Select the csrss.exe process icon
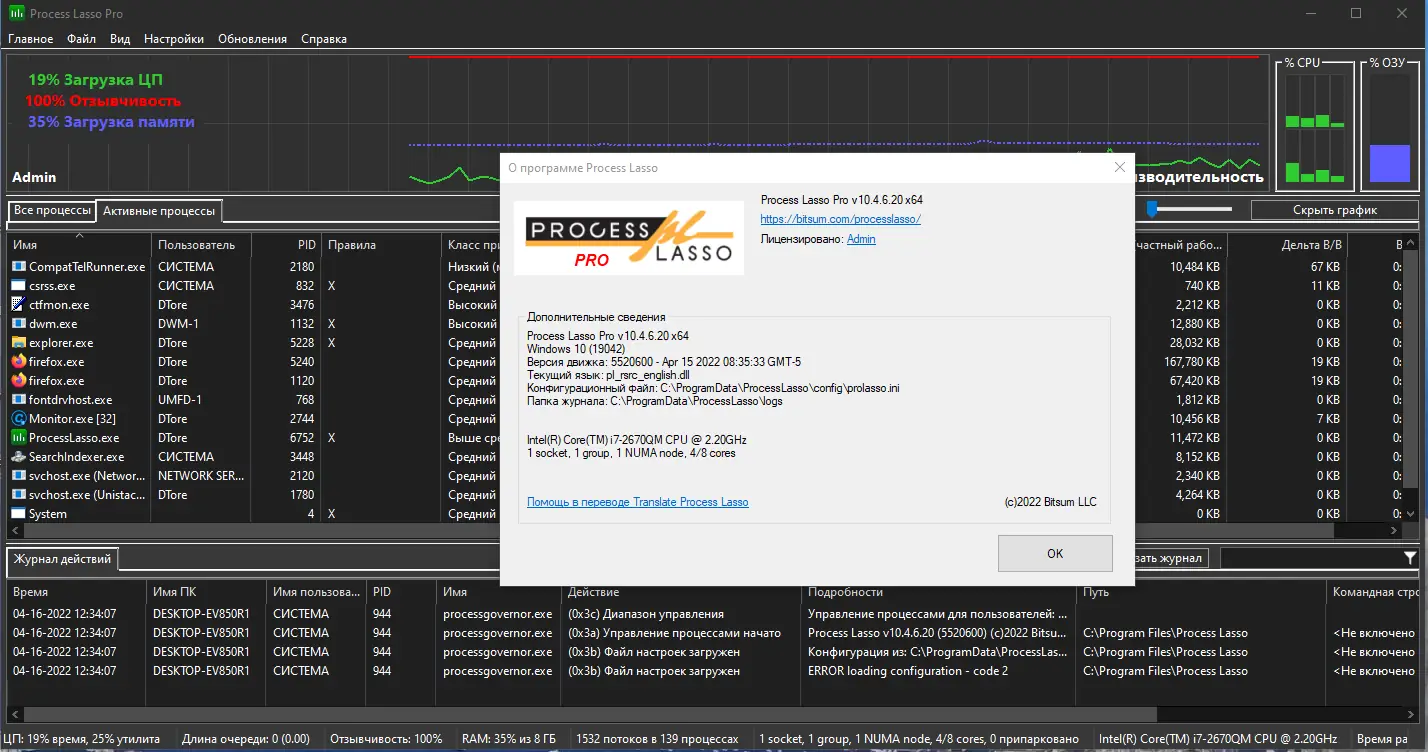 (x=19, y=286)
